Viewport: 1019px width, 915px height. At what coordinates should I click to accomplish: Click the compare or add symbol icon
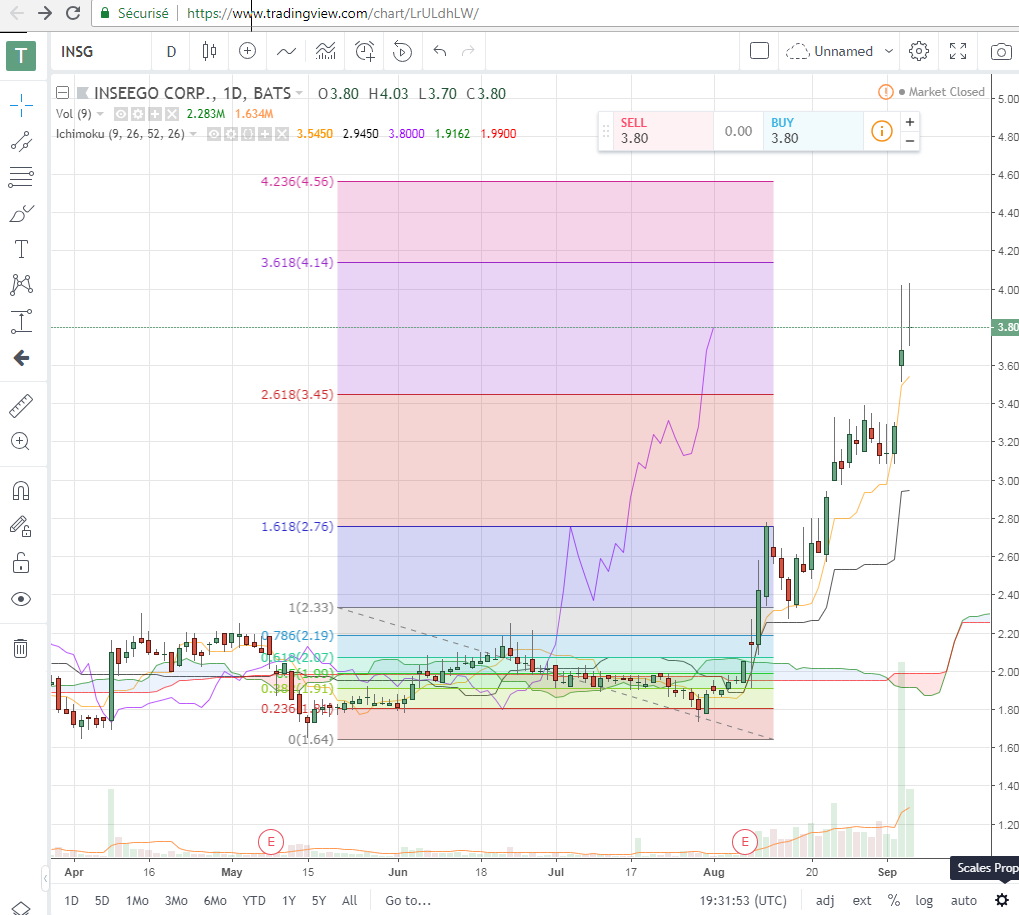[x=248, y=51]
